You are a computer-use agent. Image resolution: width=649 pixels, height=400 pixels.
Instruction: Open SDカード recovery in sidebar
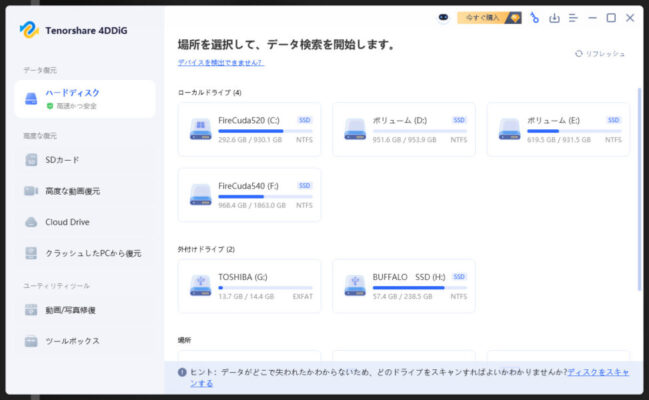click(62, 160)
